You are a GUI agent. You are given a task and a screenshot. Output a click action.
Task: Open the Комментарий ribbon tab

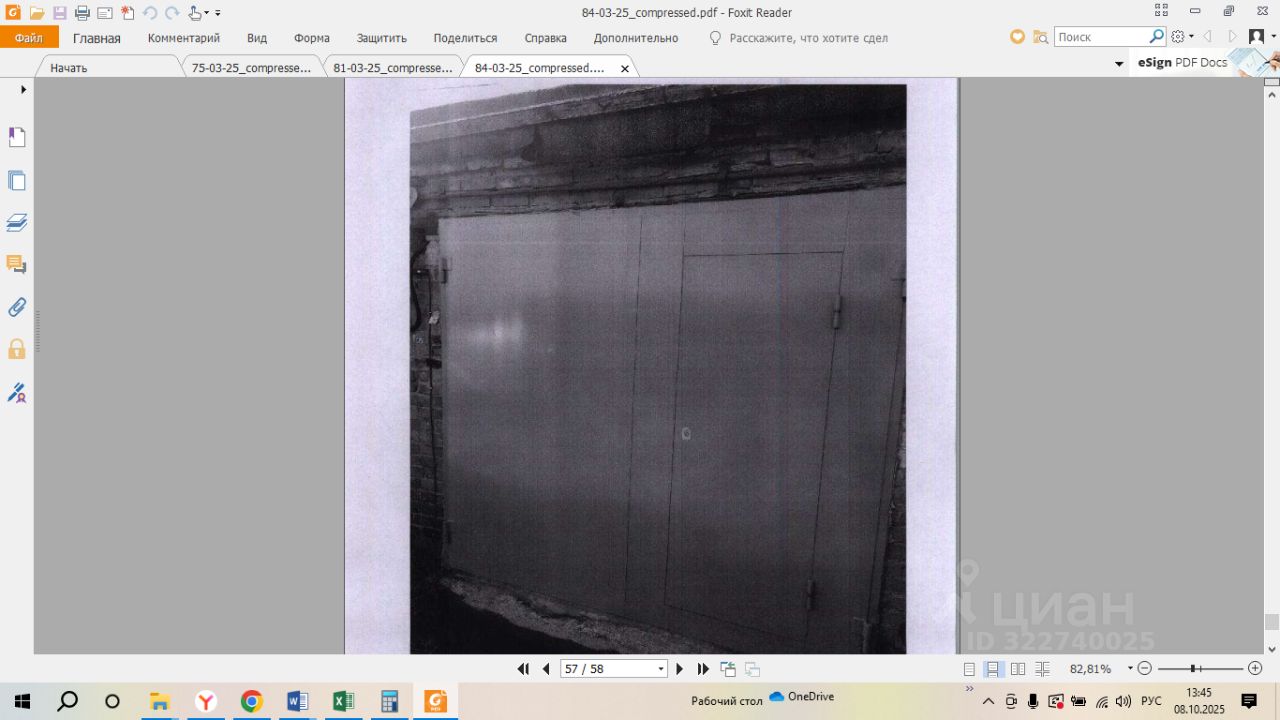pyautogui.click(x=184, y=38)
